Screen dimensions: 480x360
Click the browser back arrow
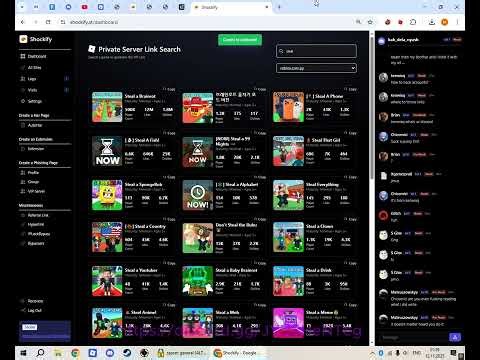click(x=22, y=22)
